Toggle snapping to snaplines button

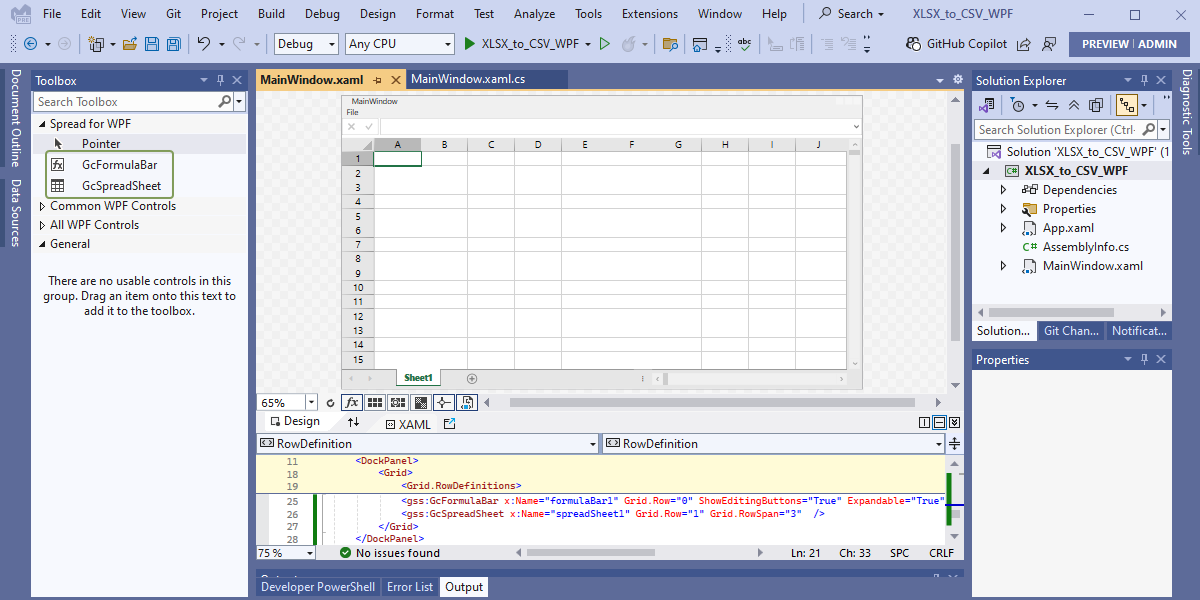444,402
